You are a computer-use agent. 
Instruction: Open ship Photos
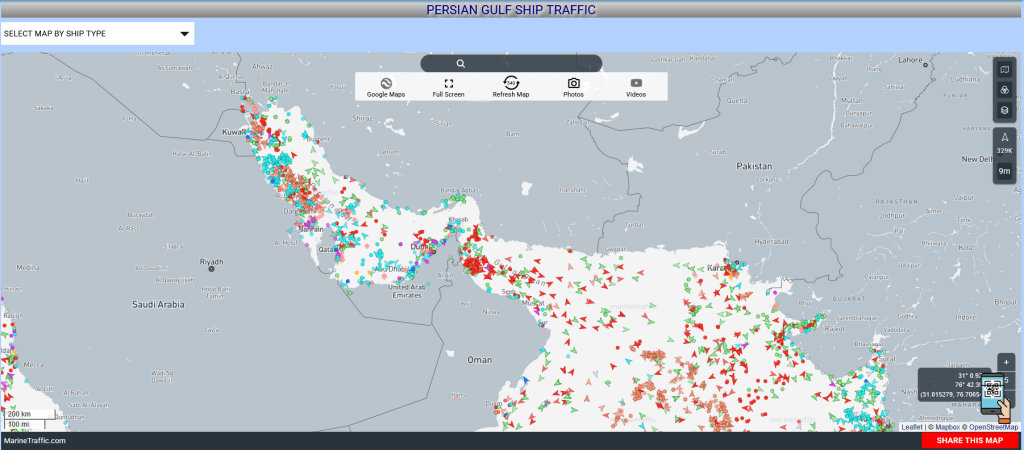pyautogui.click(x=573, y=87)
